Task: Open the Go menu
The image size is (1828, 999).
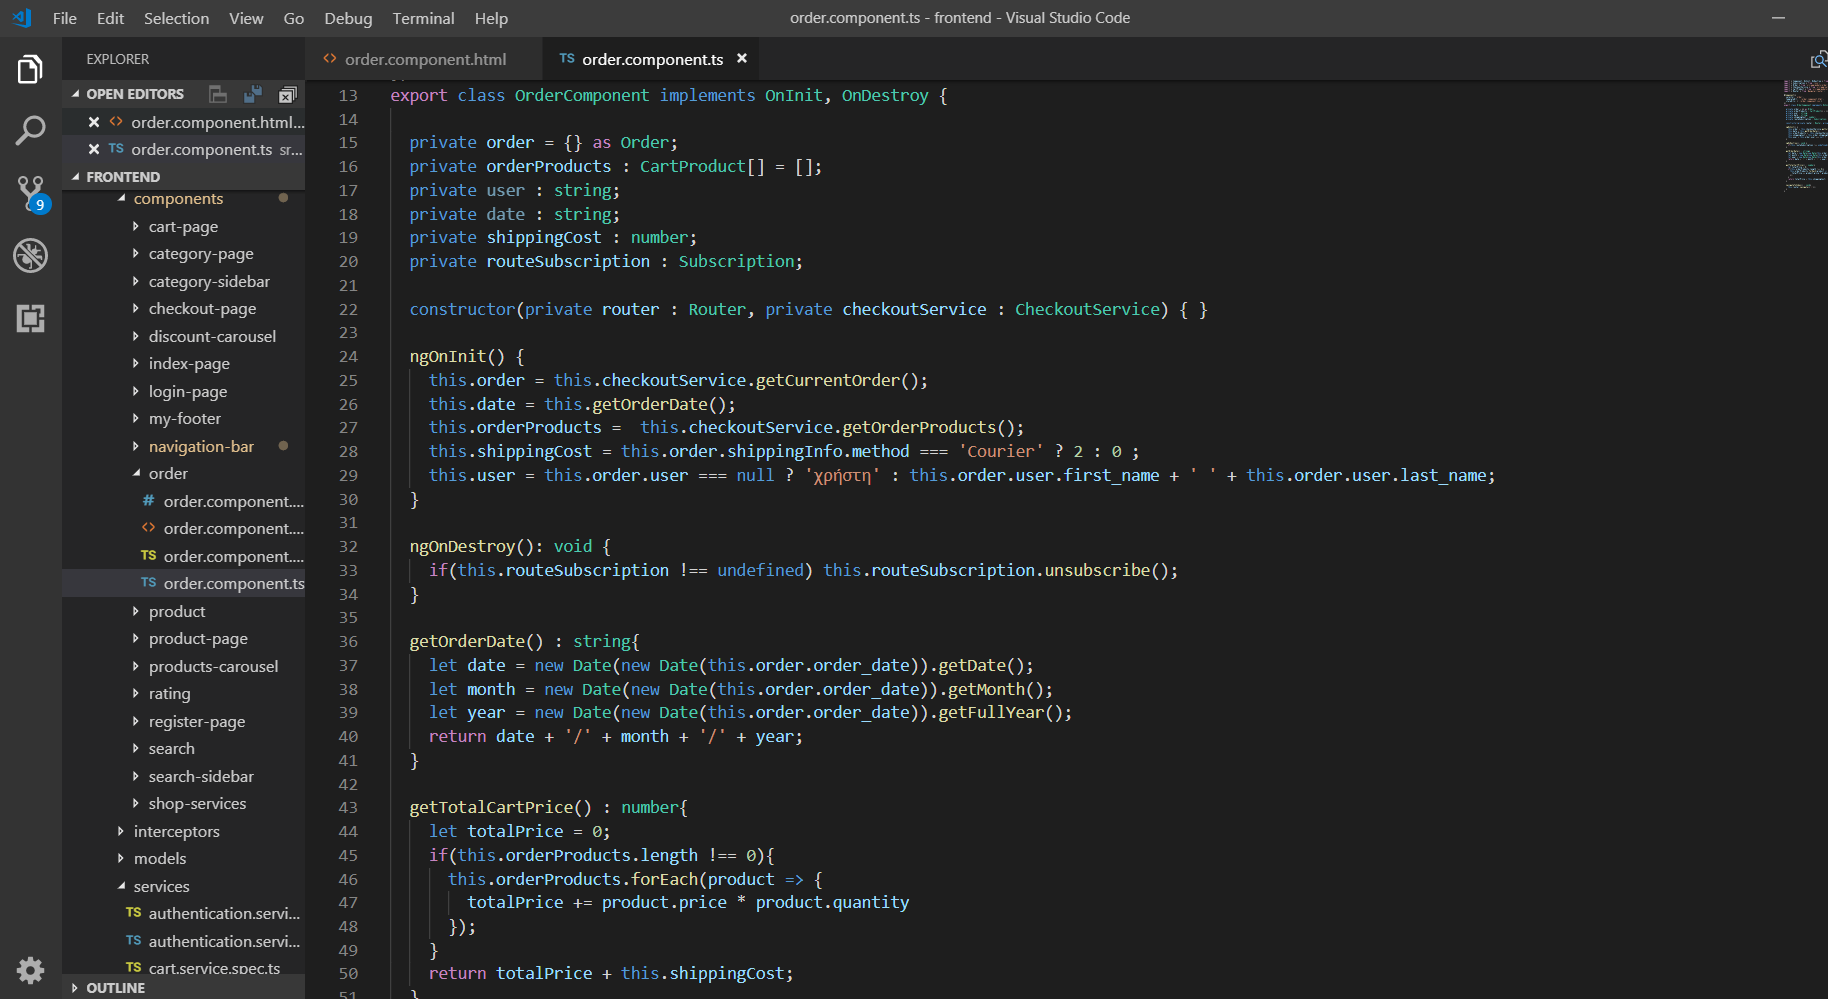Action: coord(294,18)
